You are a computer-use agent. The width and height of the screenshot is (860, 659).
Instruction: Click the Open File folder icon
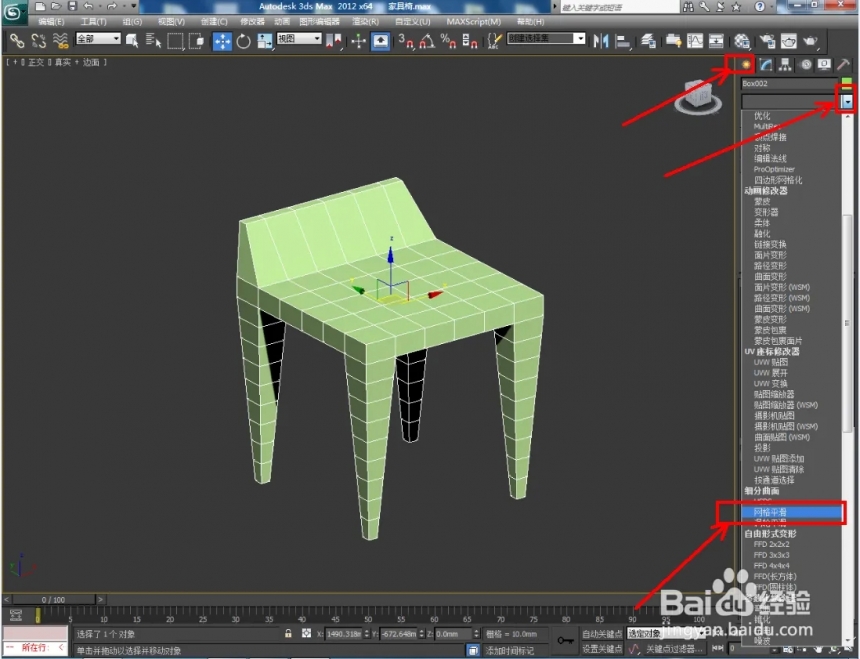pyautogui.click(x=56, y=6)
